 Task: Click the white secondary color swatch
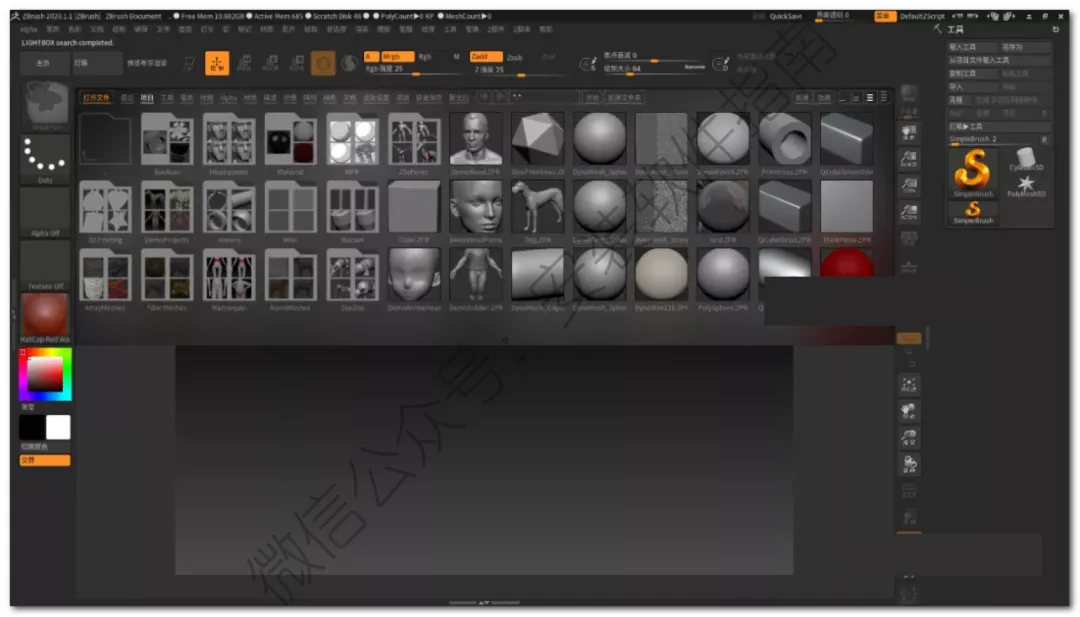(58, 427)
